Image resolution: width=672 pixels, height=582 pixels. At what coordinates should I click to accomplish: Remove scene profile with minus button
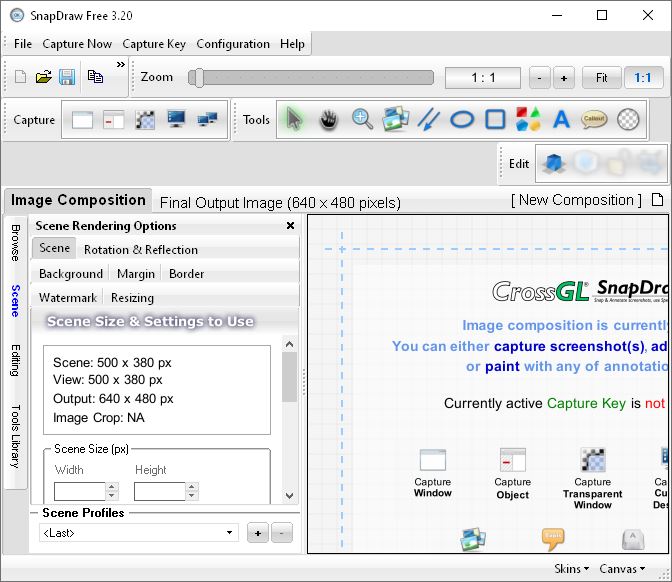[282, 533]
